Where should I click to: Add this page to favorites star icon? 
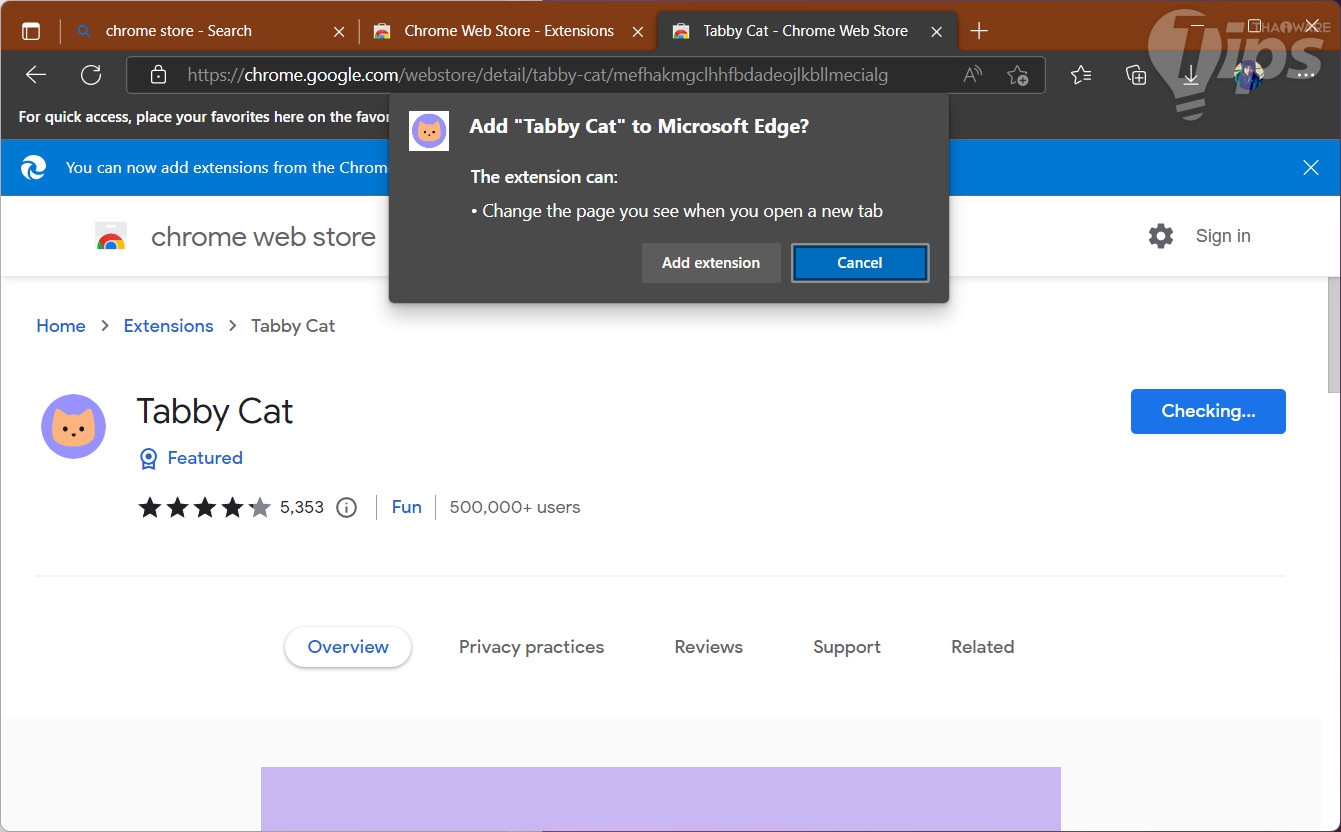click(1018, 75)
